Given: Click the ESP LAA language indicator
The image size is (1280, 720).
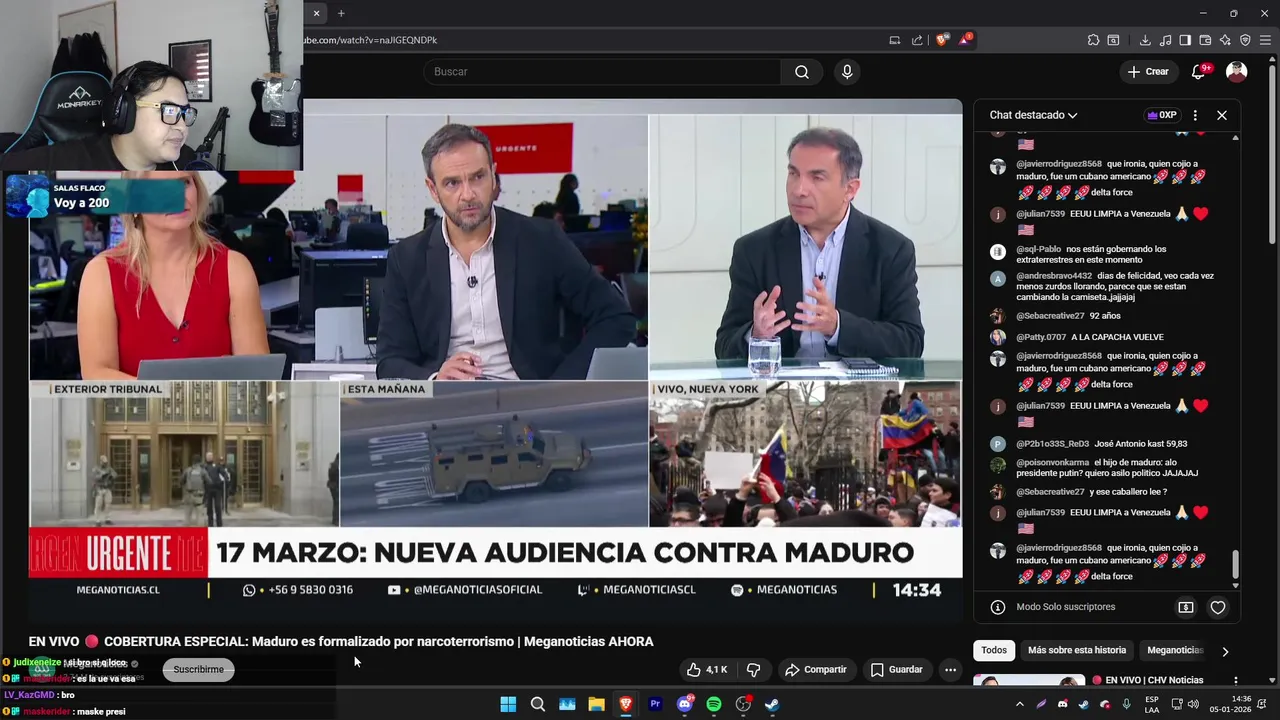Looking at the screenshot, I should coord(1152,704).
